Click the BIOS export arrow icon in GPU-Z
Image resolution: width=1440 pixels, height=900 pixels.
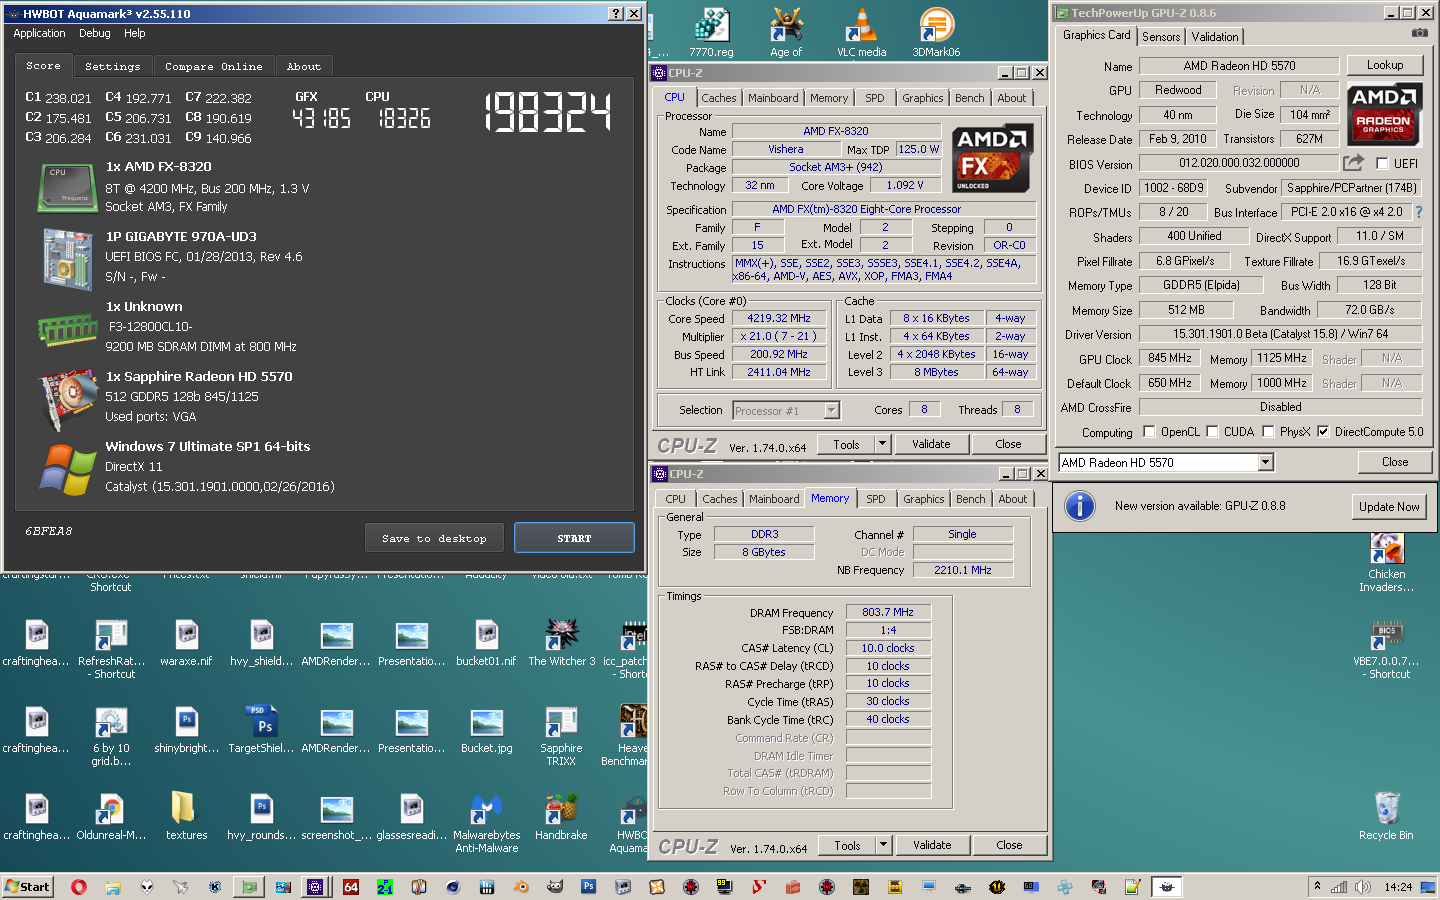tap(1353, 162)
